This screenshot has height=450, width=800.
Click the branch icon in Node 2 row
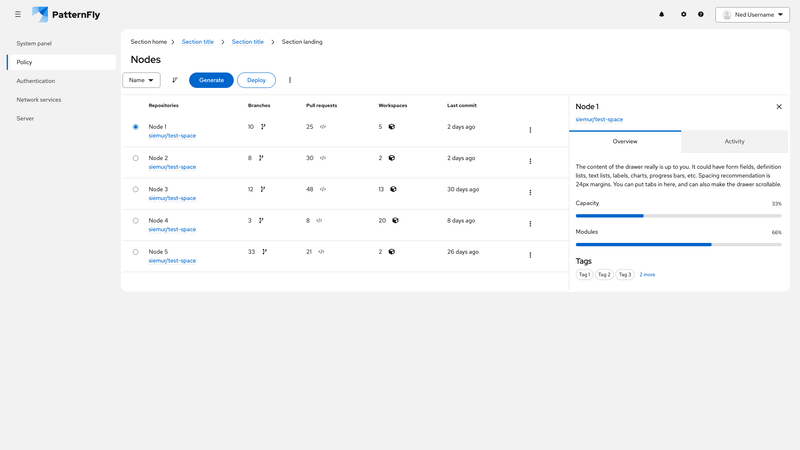(261, 158)
